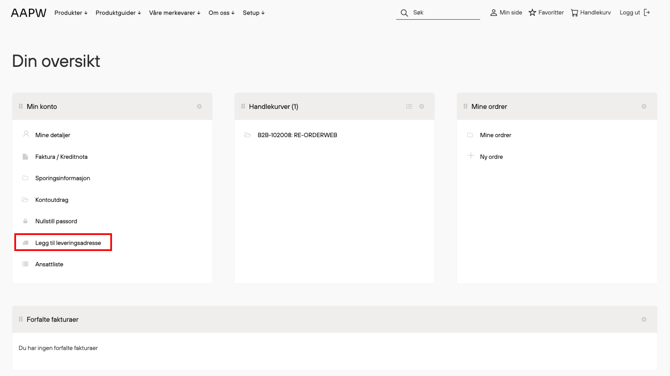Grab the Min konto drag handle
670x376 pixels.
[x=21, y=106]
